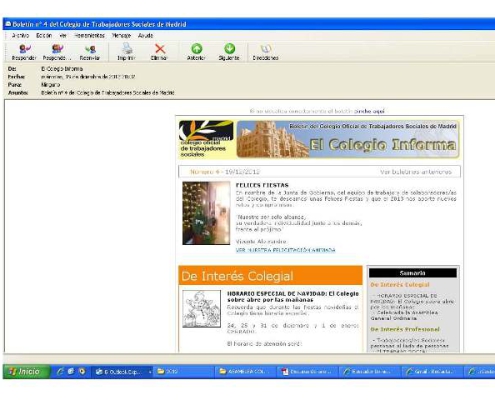The width and height of the screenshot is (495, 400).
Task: Switch to the PDF document taskbar button
Action: point(307,372)
